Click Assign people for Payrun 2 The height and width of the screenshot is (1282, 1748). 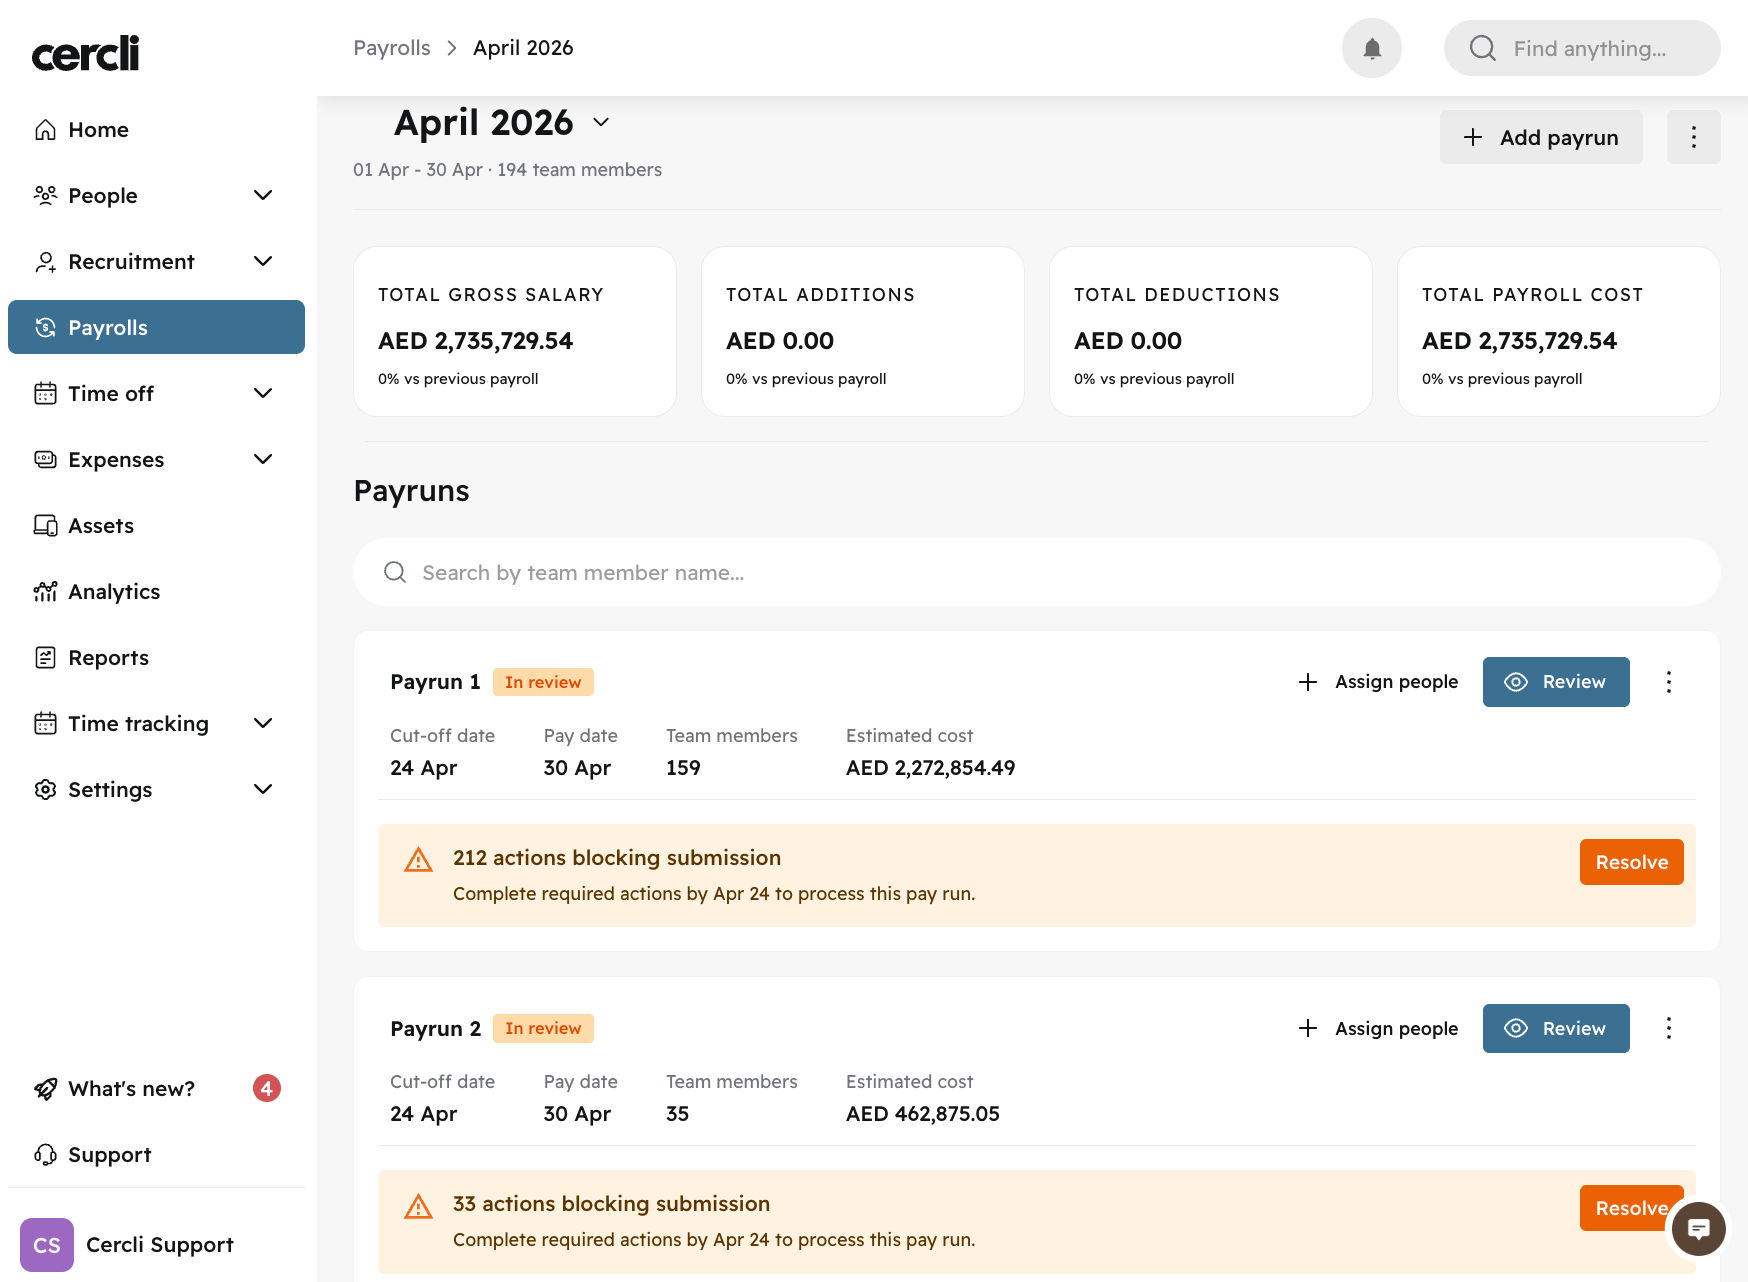coord(1378,1028)
